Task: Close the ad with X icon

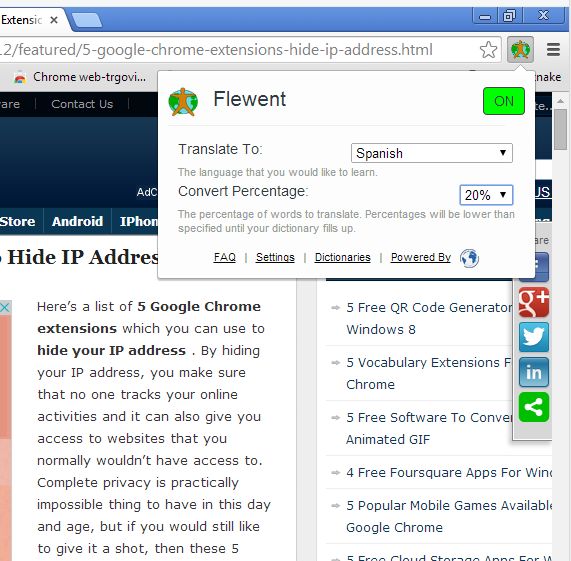Action: click(5, 307)
